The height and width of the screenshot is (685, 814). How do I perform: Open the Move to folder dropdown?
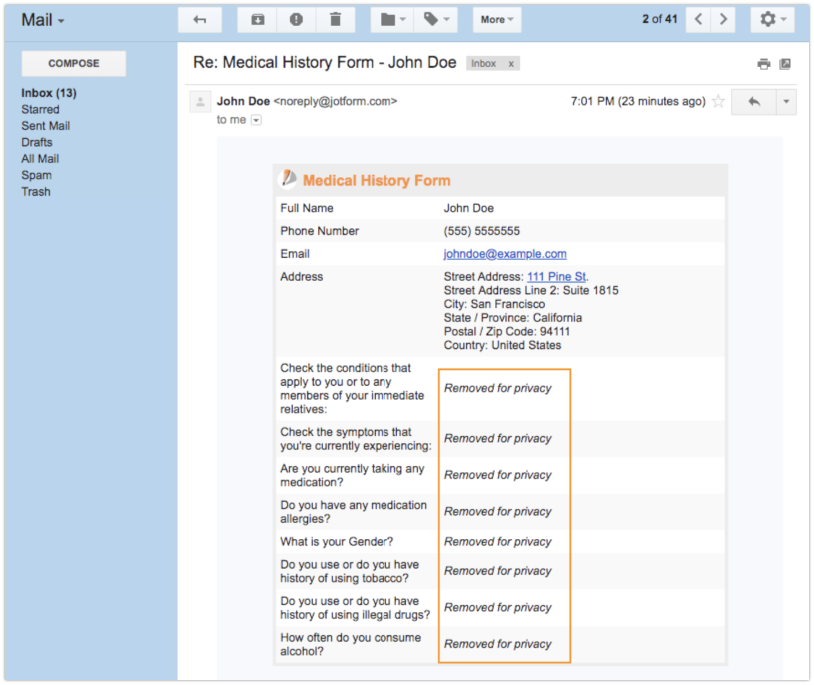point(393,19)
